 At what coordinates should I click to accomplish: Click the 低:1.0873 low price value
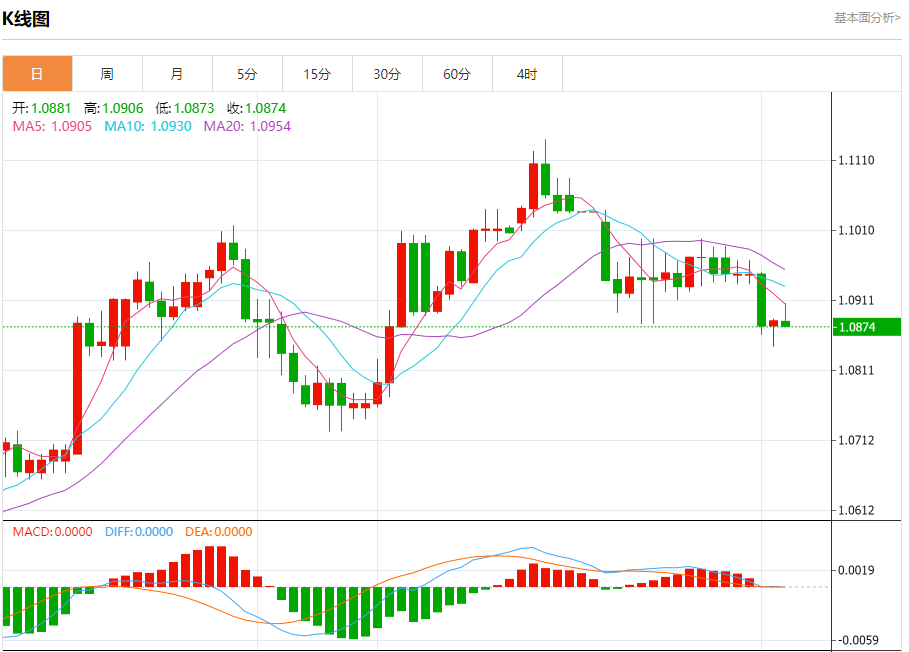click(185, 108)
